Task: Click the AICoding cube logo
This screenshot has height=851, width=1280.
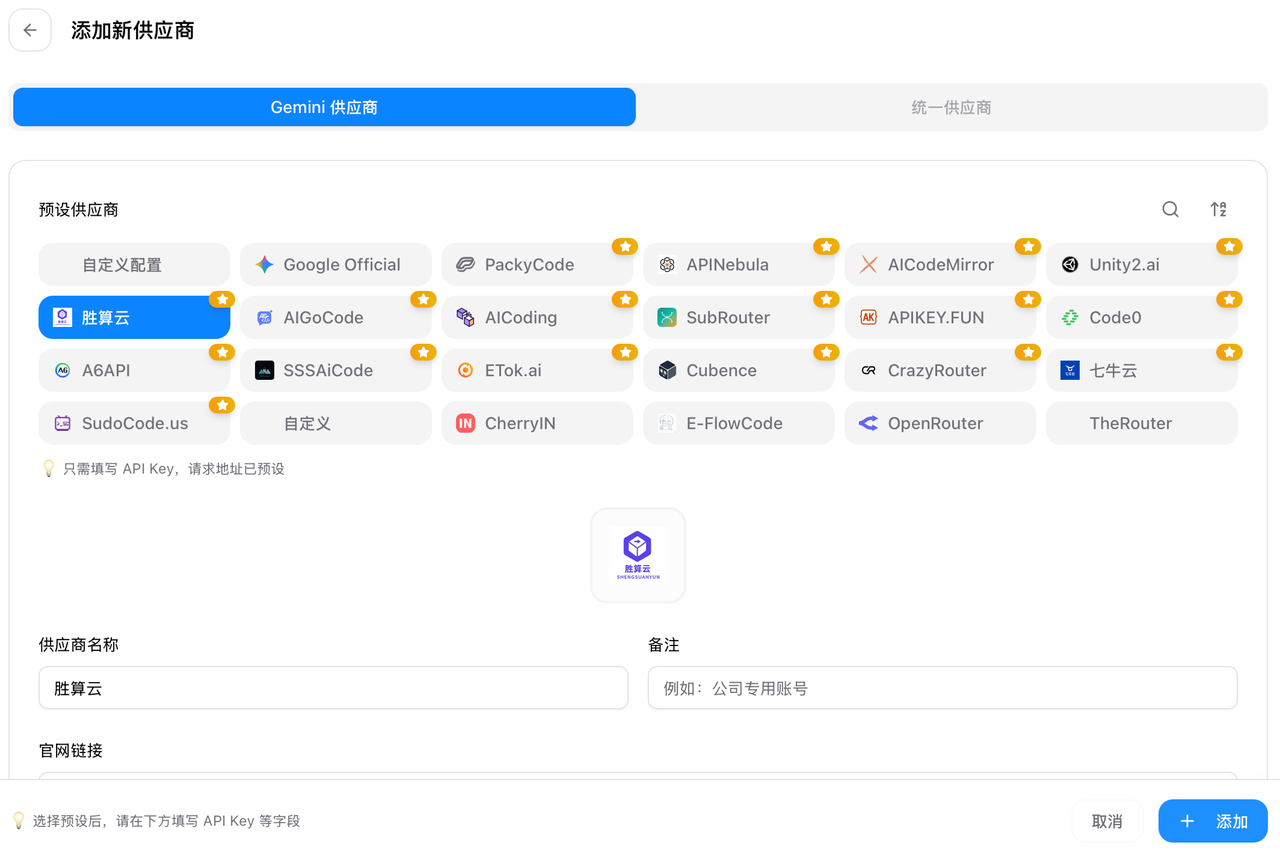Action: tap(465, 318)
